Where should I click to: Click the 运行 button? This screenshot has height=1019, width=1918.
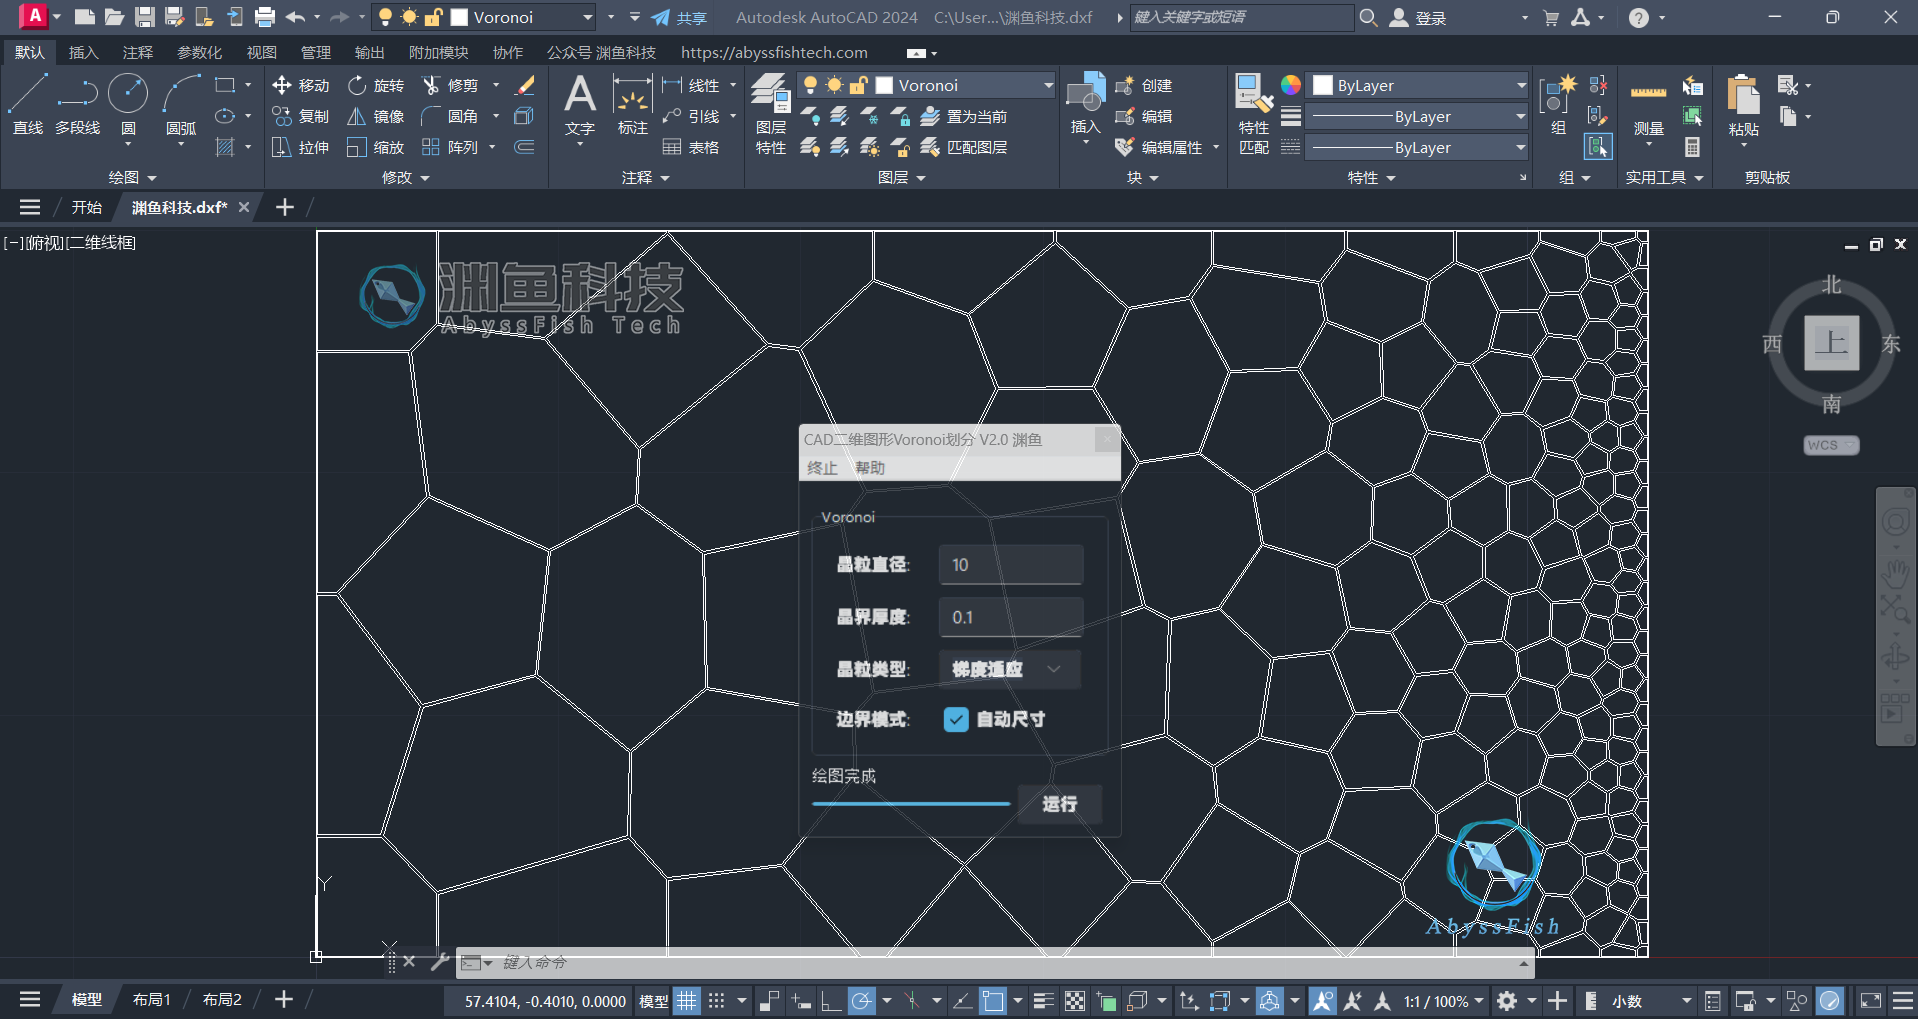(1059, 804)
